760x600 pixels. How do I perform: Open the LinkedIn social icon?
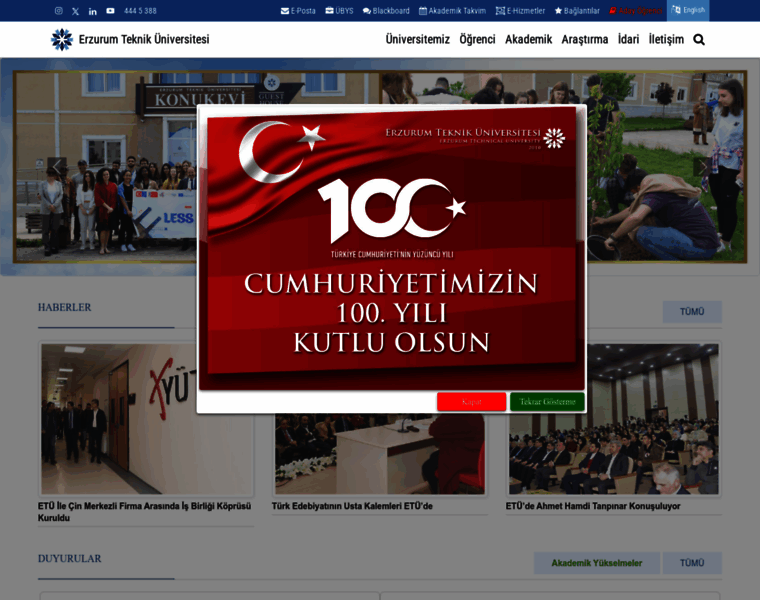click(93, 11)
